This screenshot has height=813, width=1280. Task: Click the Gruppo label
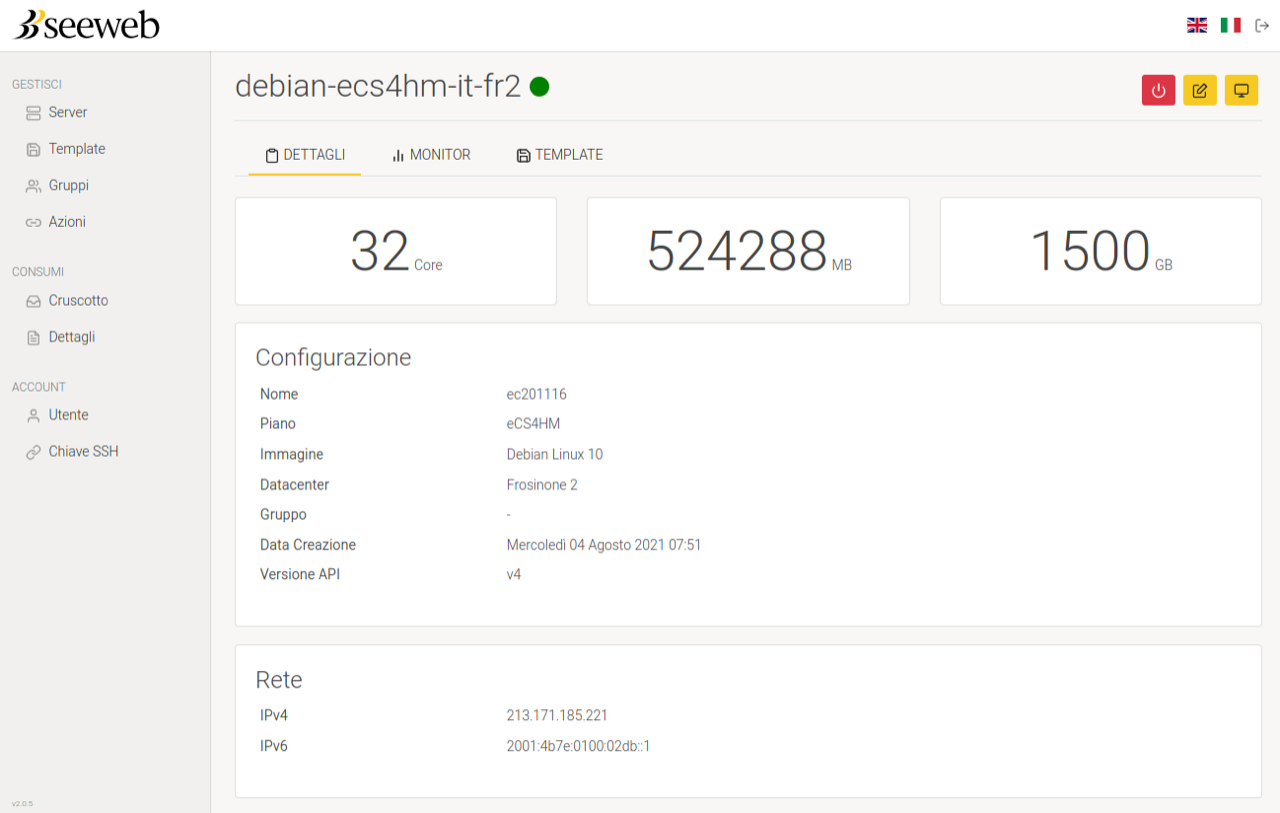click(283, 515)
